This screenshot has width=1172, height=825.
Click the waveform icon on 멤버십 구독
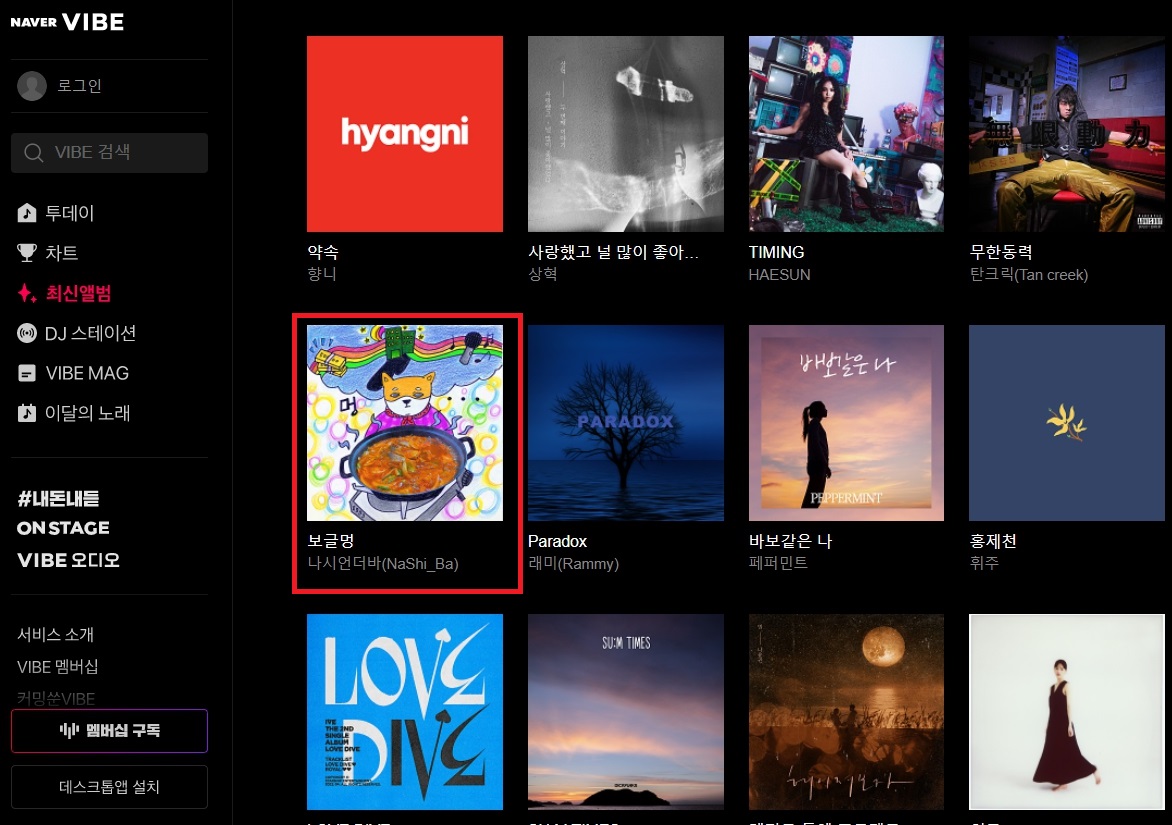pos(70,730)
